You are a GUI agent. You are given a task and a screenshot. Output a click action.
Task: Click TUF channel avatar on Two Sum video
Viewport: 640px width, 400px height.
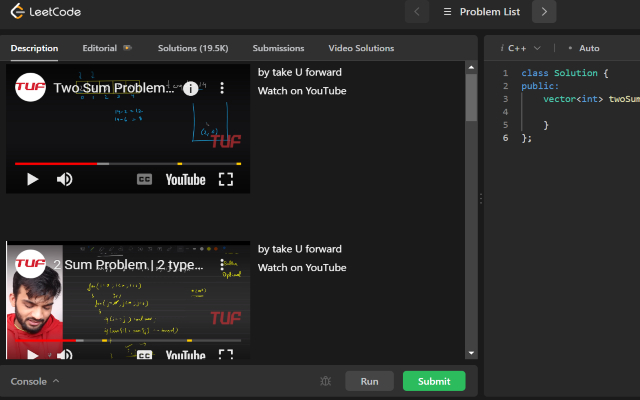click(x=30, y=87)
